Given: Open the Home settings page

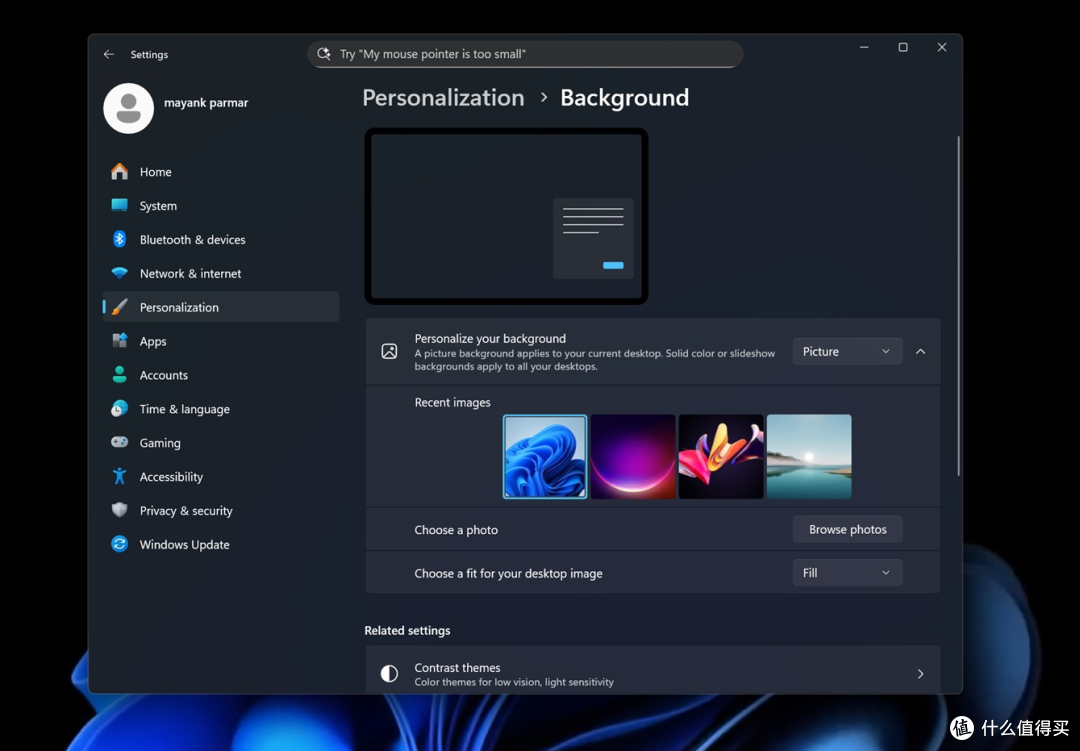Looking at the screenshot, I should point(220,172).
